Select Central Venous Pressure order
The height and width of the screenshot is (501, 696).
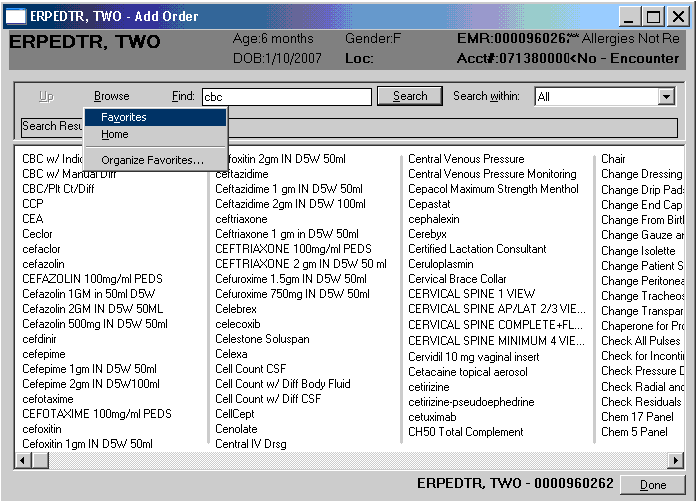click(466, 159)
